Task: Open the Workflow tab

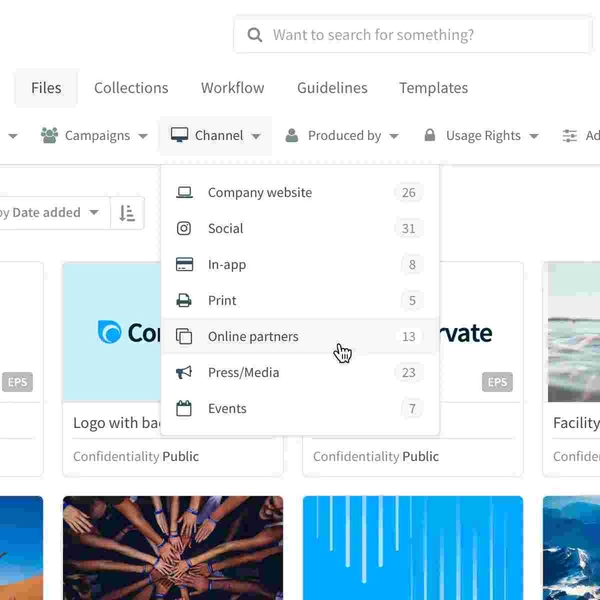Action: click(233, 88)
